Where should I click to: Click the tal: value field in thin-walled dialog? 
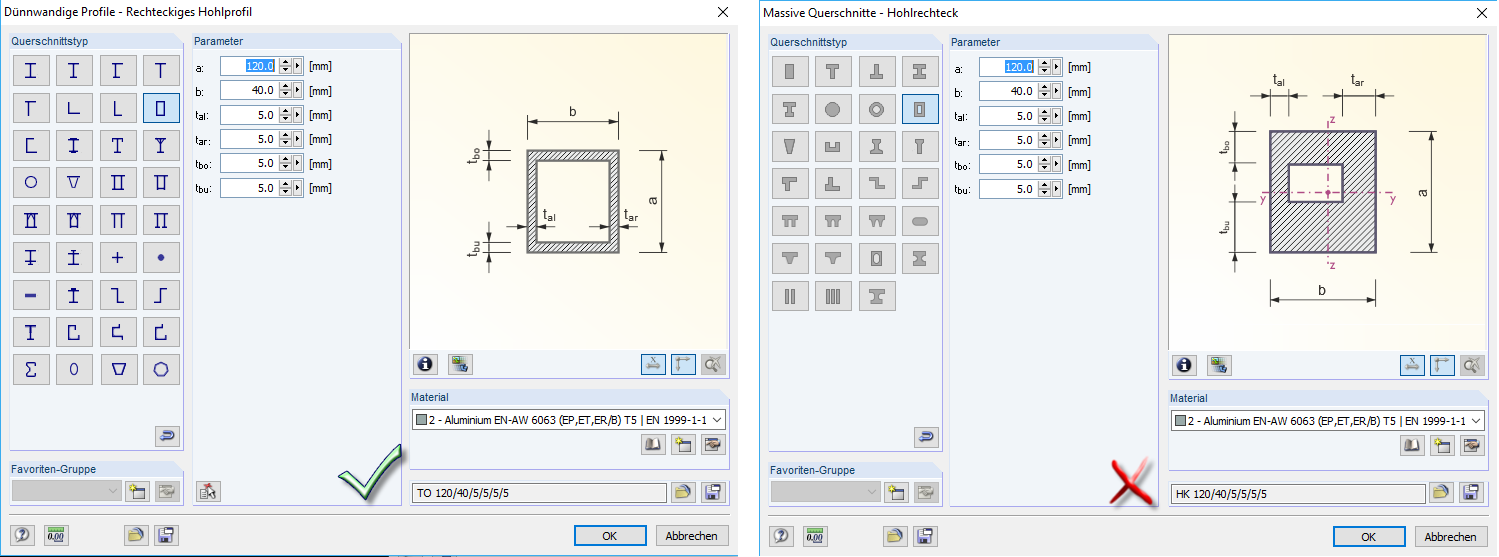point(249,115)
